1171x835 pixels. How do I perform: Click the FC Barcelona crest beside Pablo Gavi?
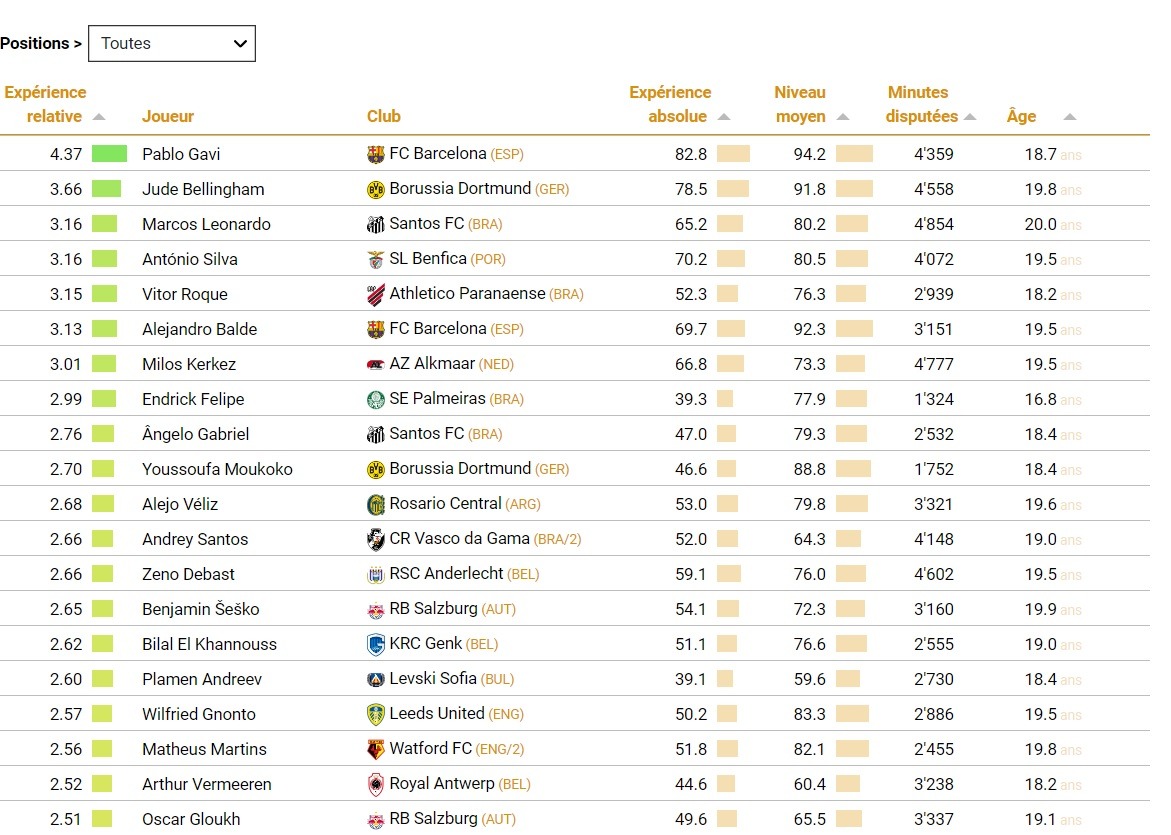pos(376,154)
